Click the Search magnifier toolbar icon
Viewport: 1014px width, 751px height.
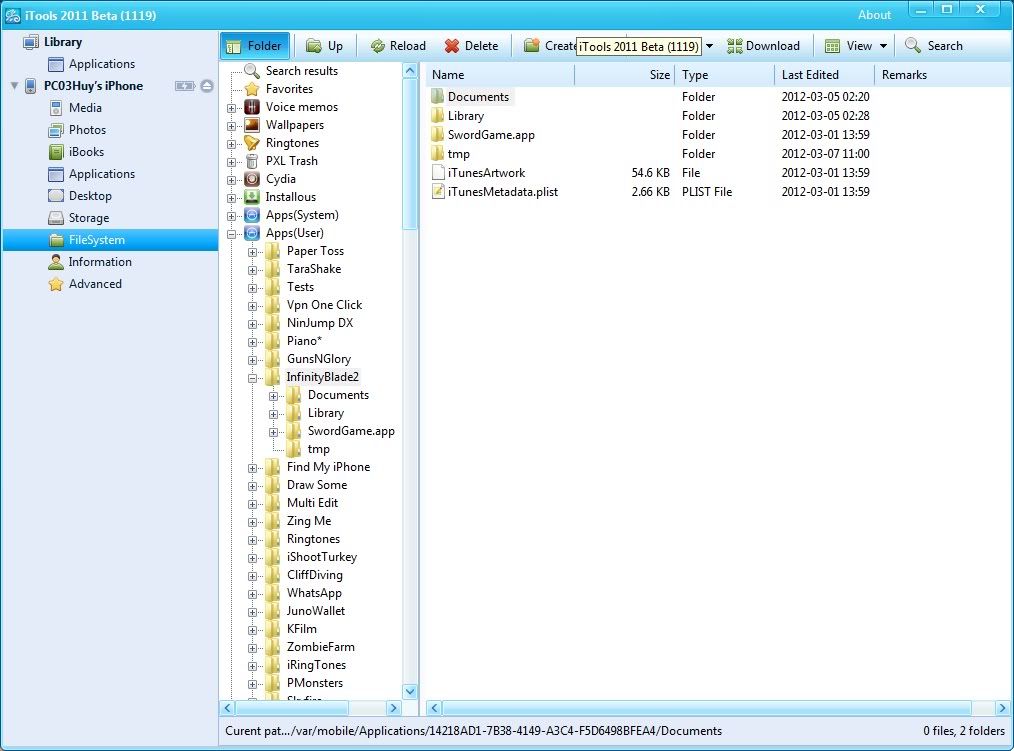(x=912, y=45)
